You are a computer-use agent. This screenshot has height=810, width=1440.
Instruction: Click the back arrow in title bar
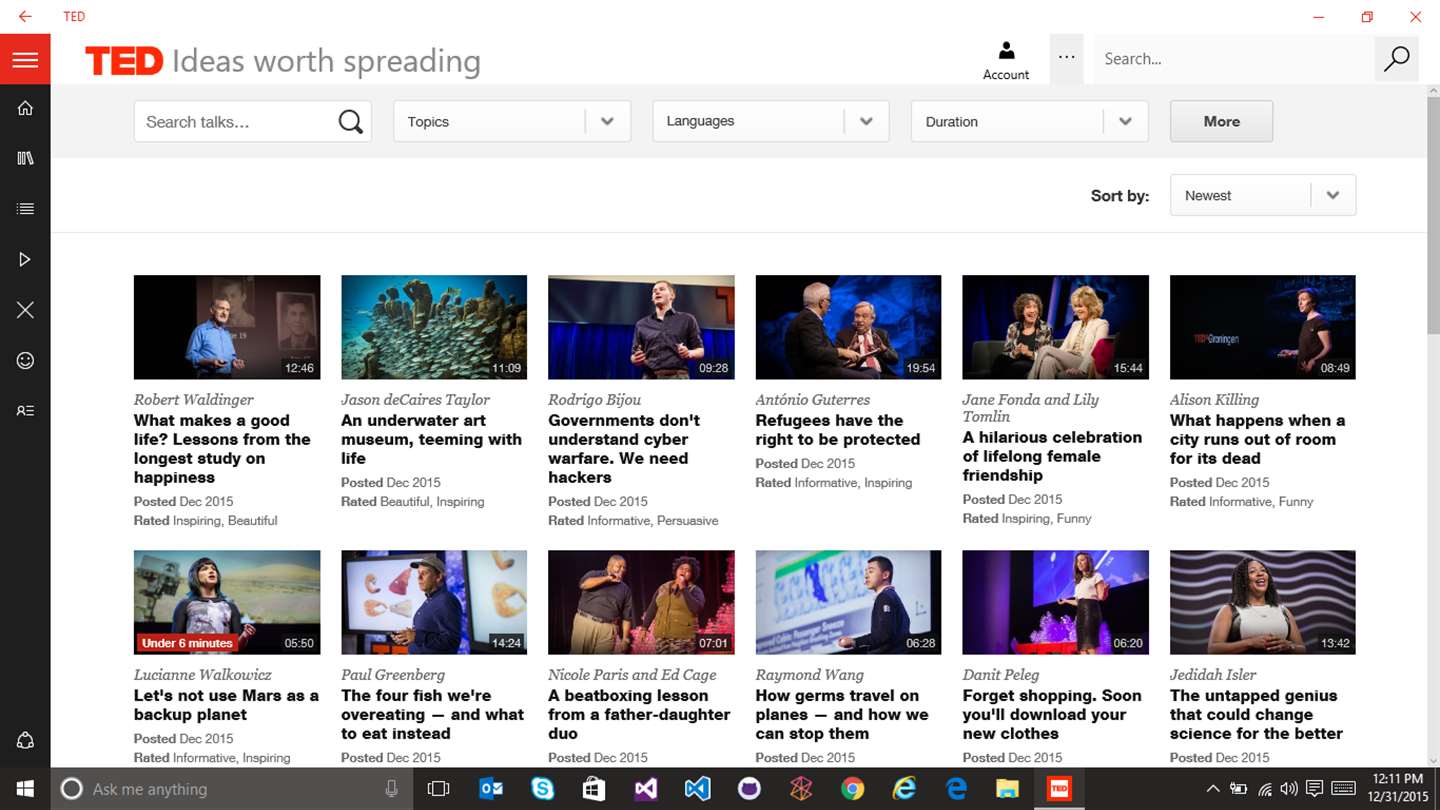click(25, 17)
